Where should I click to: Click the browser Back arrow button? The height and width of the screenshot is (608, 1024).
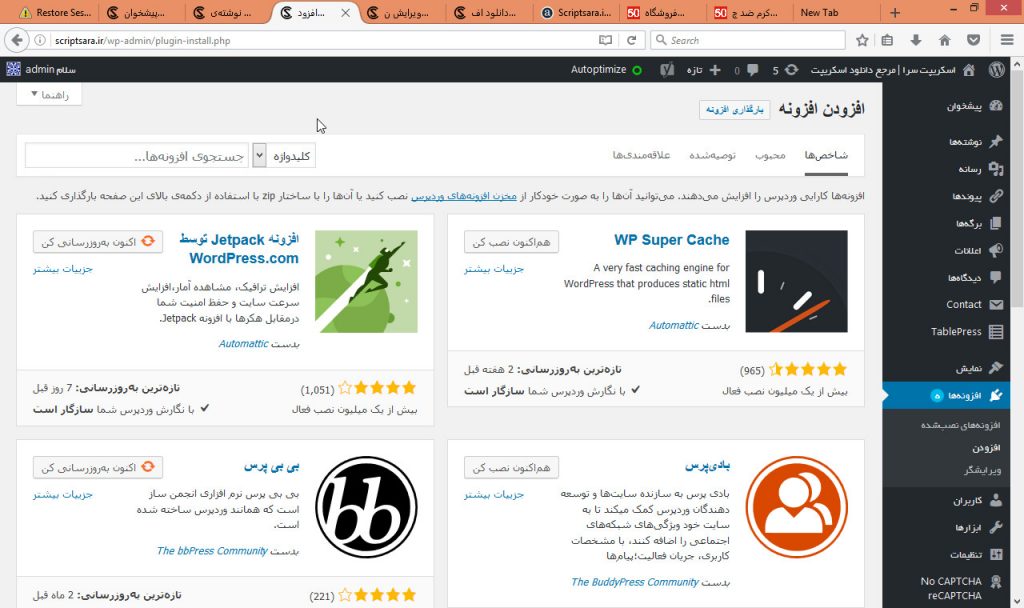tap(16, 40)
